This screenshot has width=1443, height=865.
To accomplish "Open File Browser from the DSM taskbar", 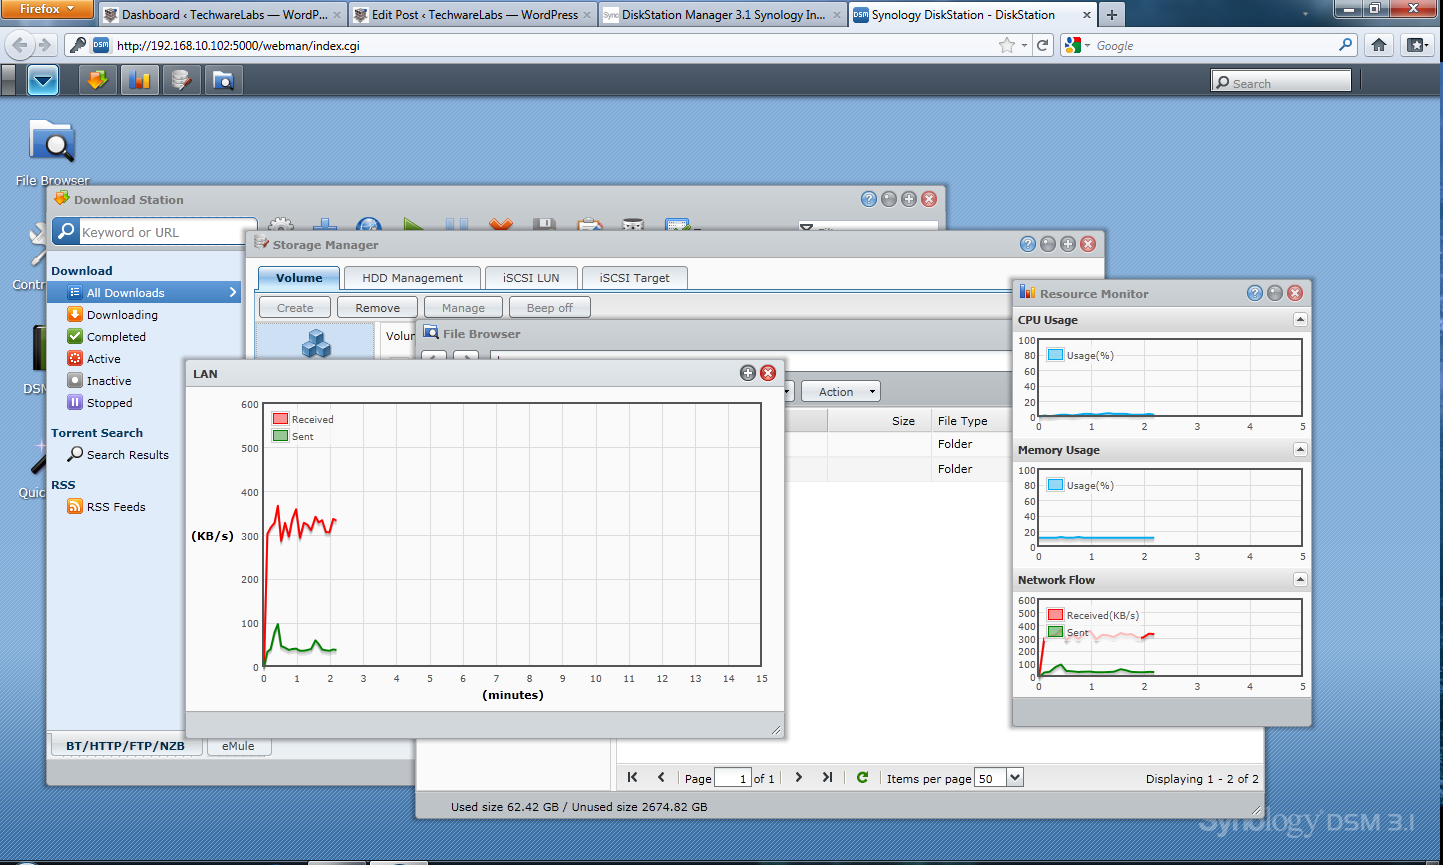I will tap(223, 80).
